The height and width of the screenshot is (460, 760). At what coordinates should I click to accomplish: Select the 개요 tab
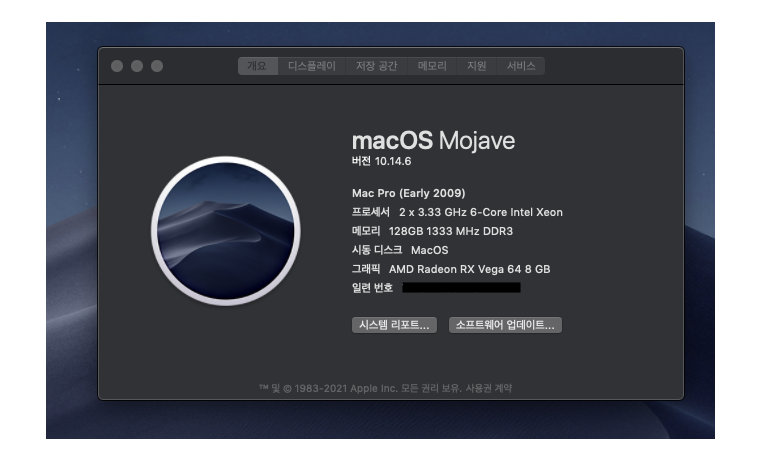click(x=257, y=66)
